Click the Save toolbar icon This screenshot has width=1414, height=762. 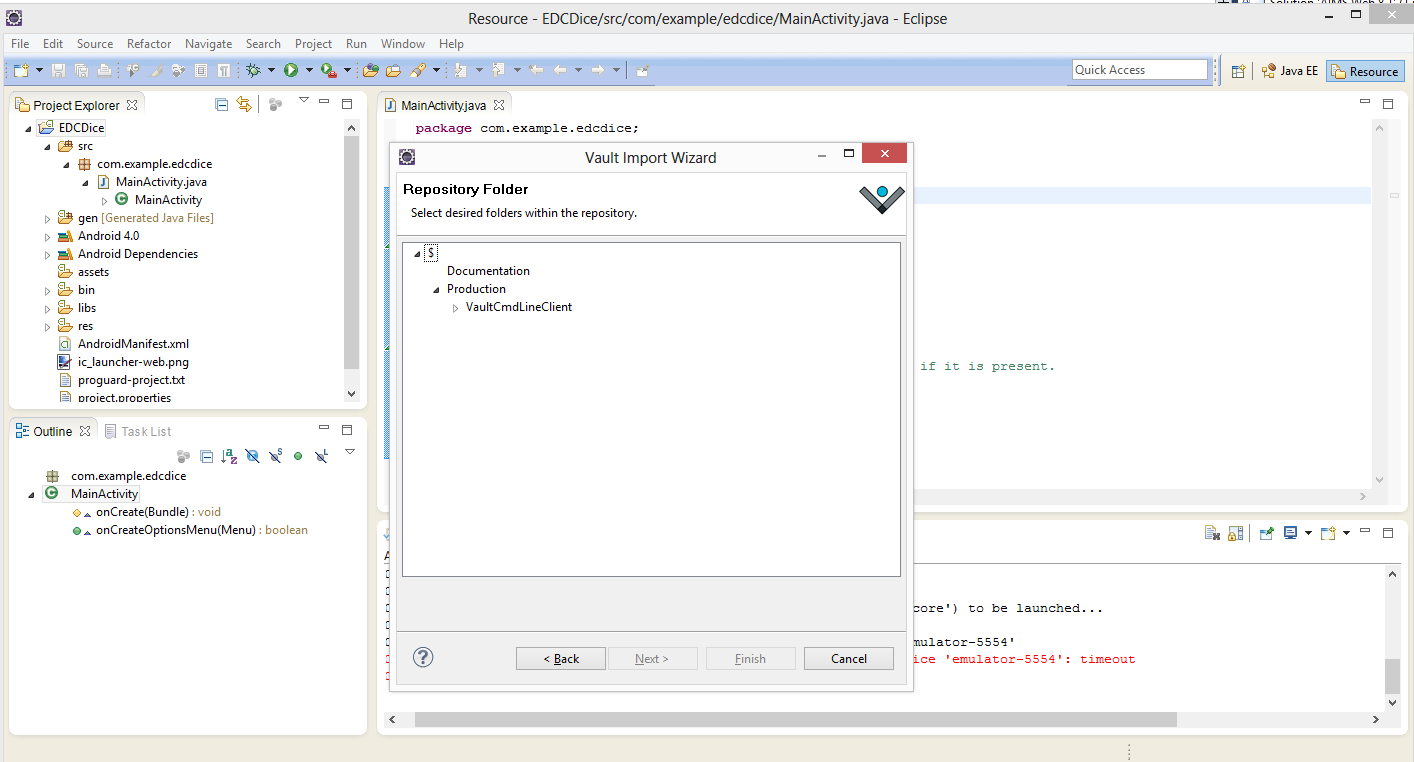(58, 70)
